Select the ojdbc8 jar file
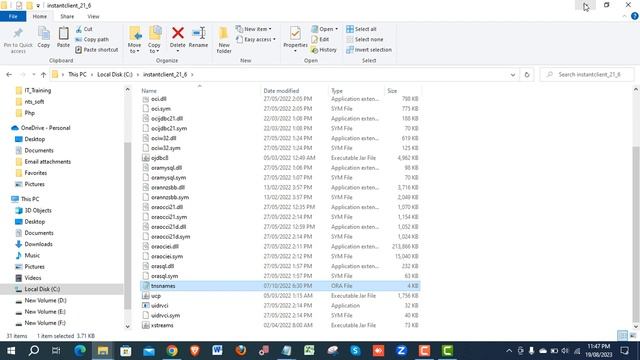640x360 pixels. 280,158
